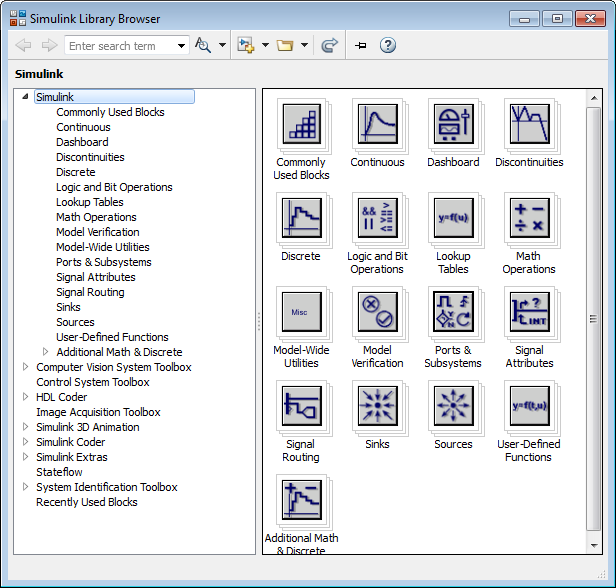Image resolution: width=616 pixels, height=588 pixels.
Task: Expand the HDL Coder tree node
Action: (x=26, y=396)
